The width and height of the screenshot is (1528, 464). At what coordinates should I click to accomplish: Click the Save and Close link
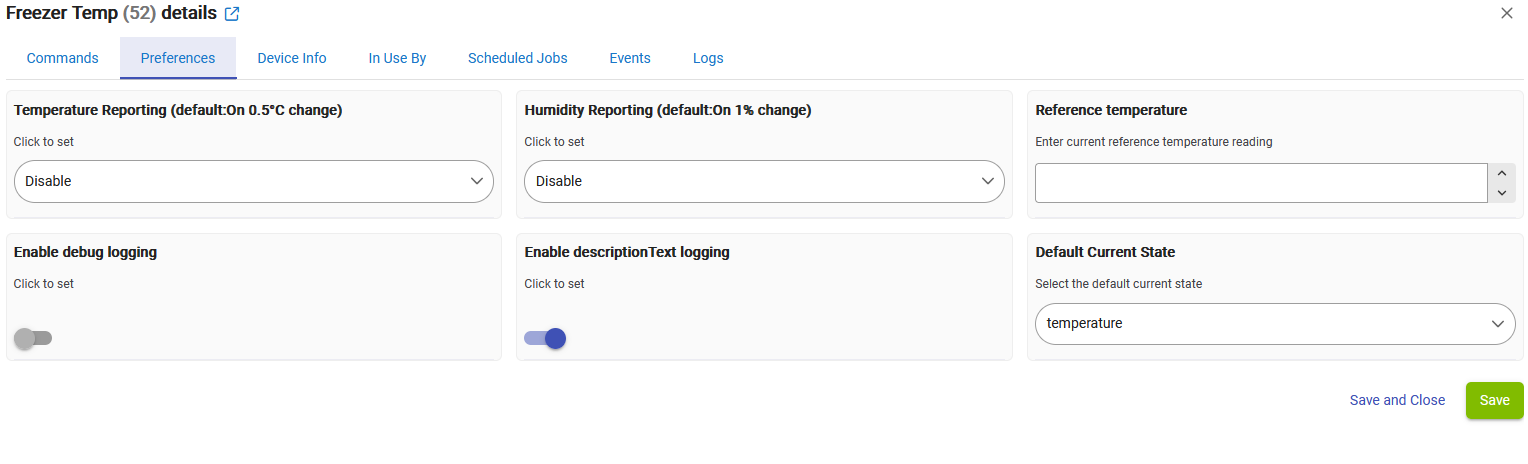point(1397,400)
